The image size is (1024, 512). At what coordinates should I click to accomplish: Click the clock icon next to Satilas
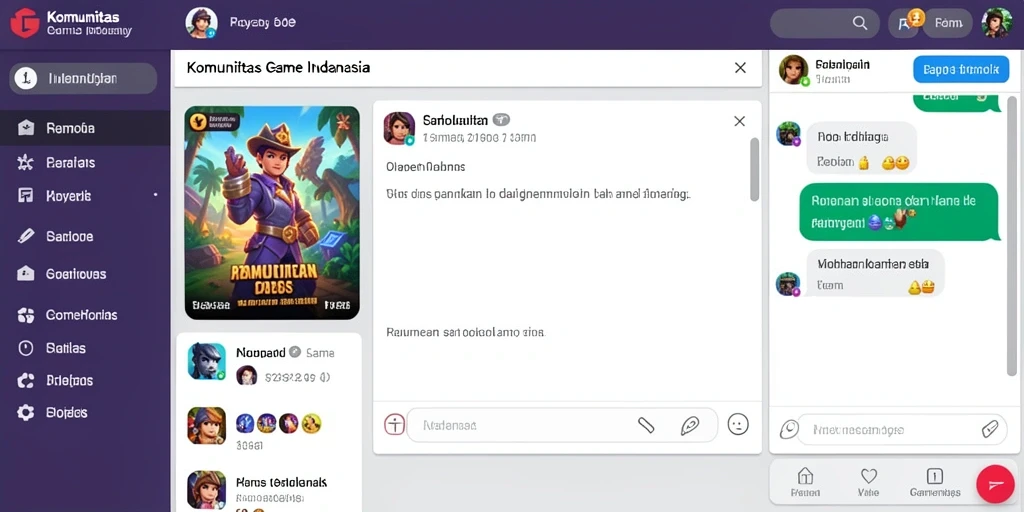pyautogui.click(x=25, y=348)
